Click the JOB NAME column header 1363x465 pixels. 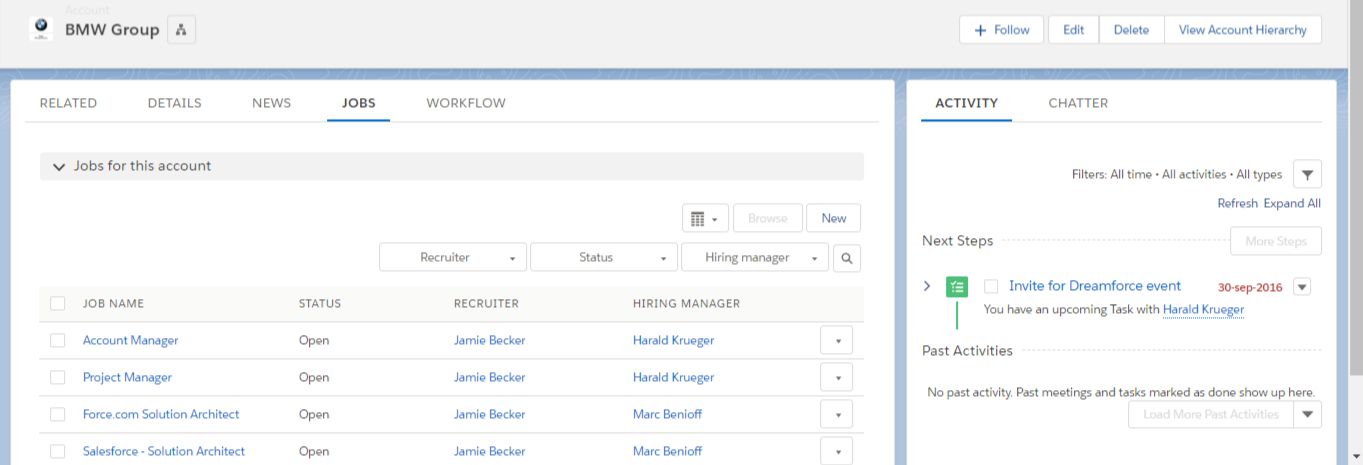coord(114,304)
